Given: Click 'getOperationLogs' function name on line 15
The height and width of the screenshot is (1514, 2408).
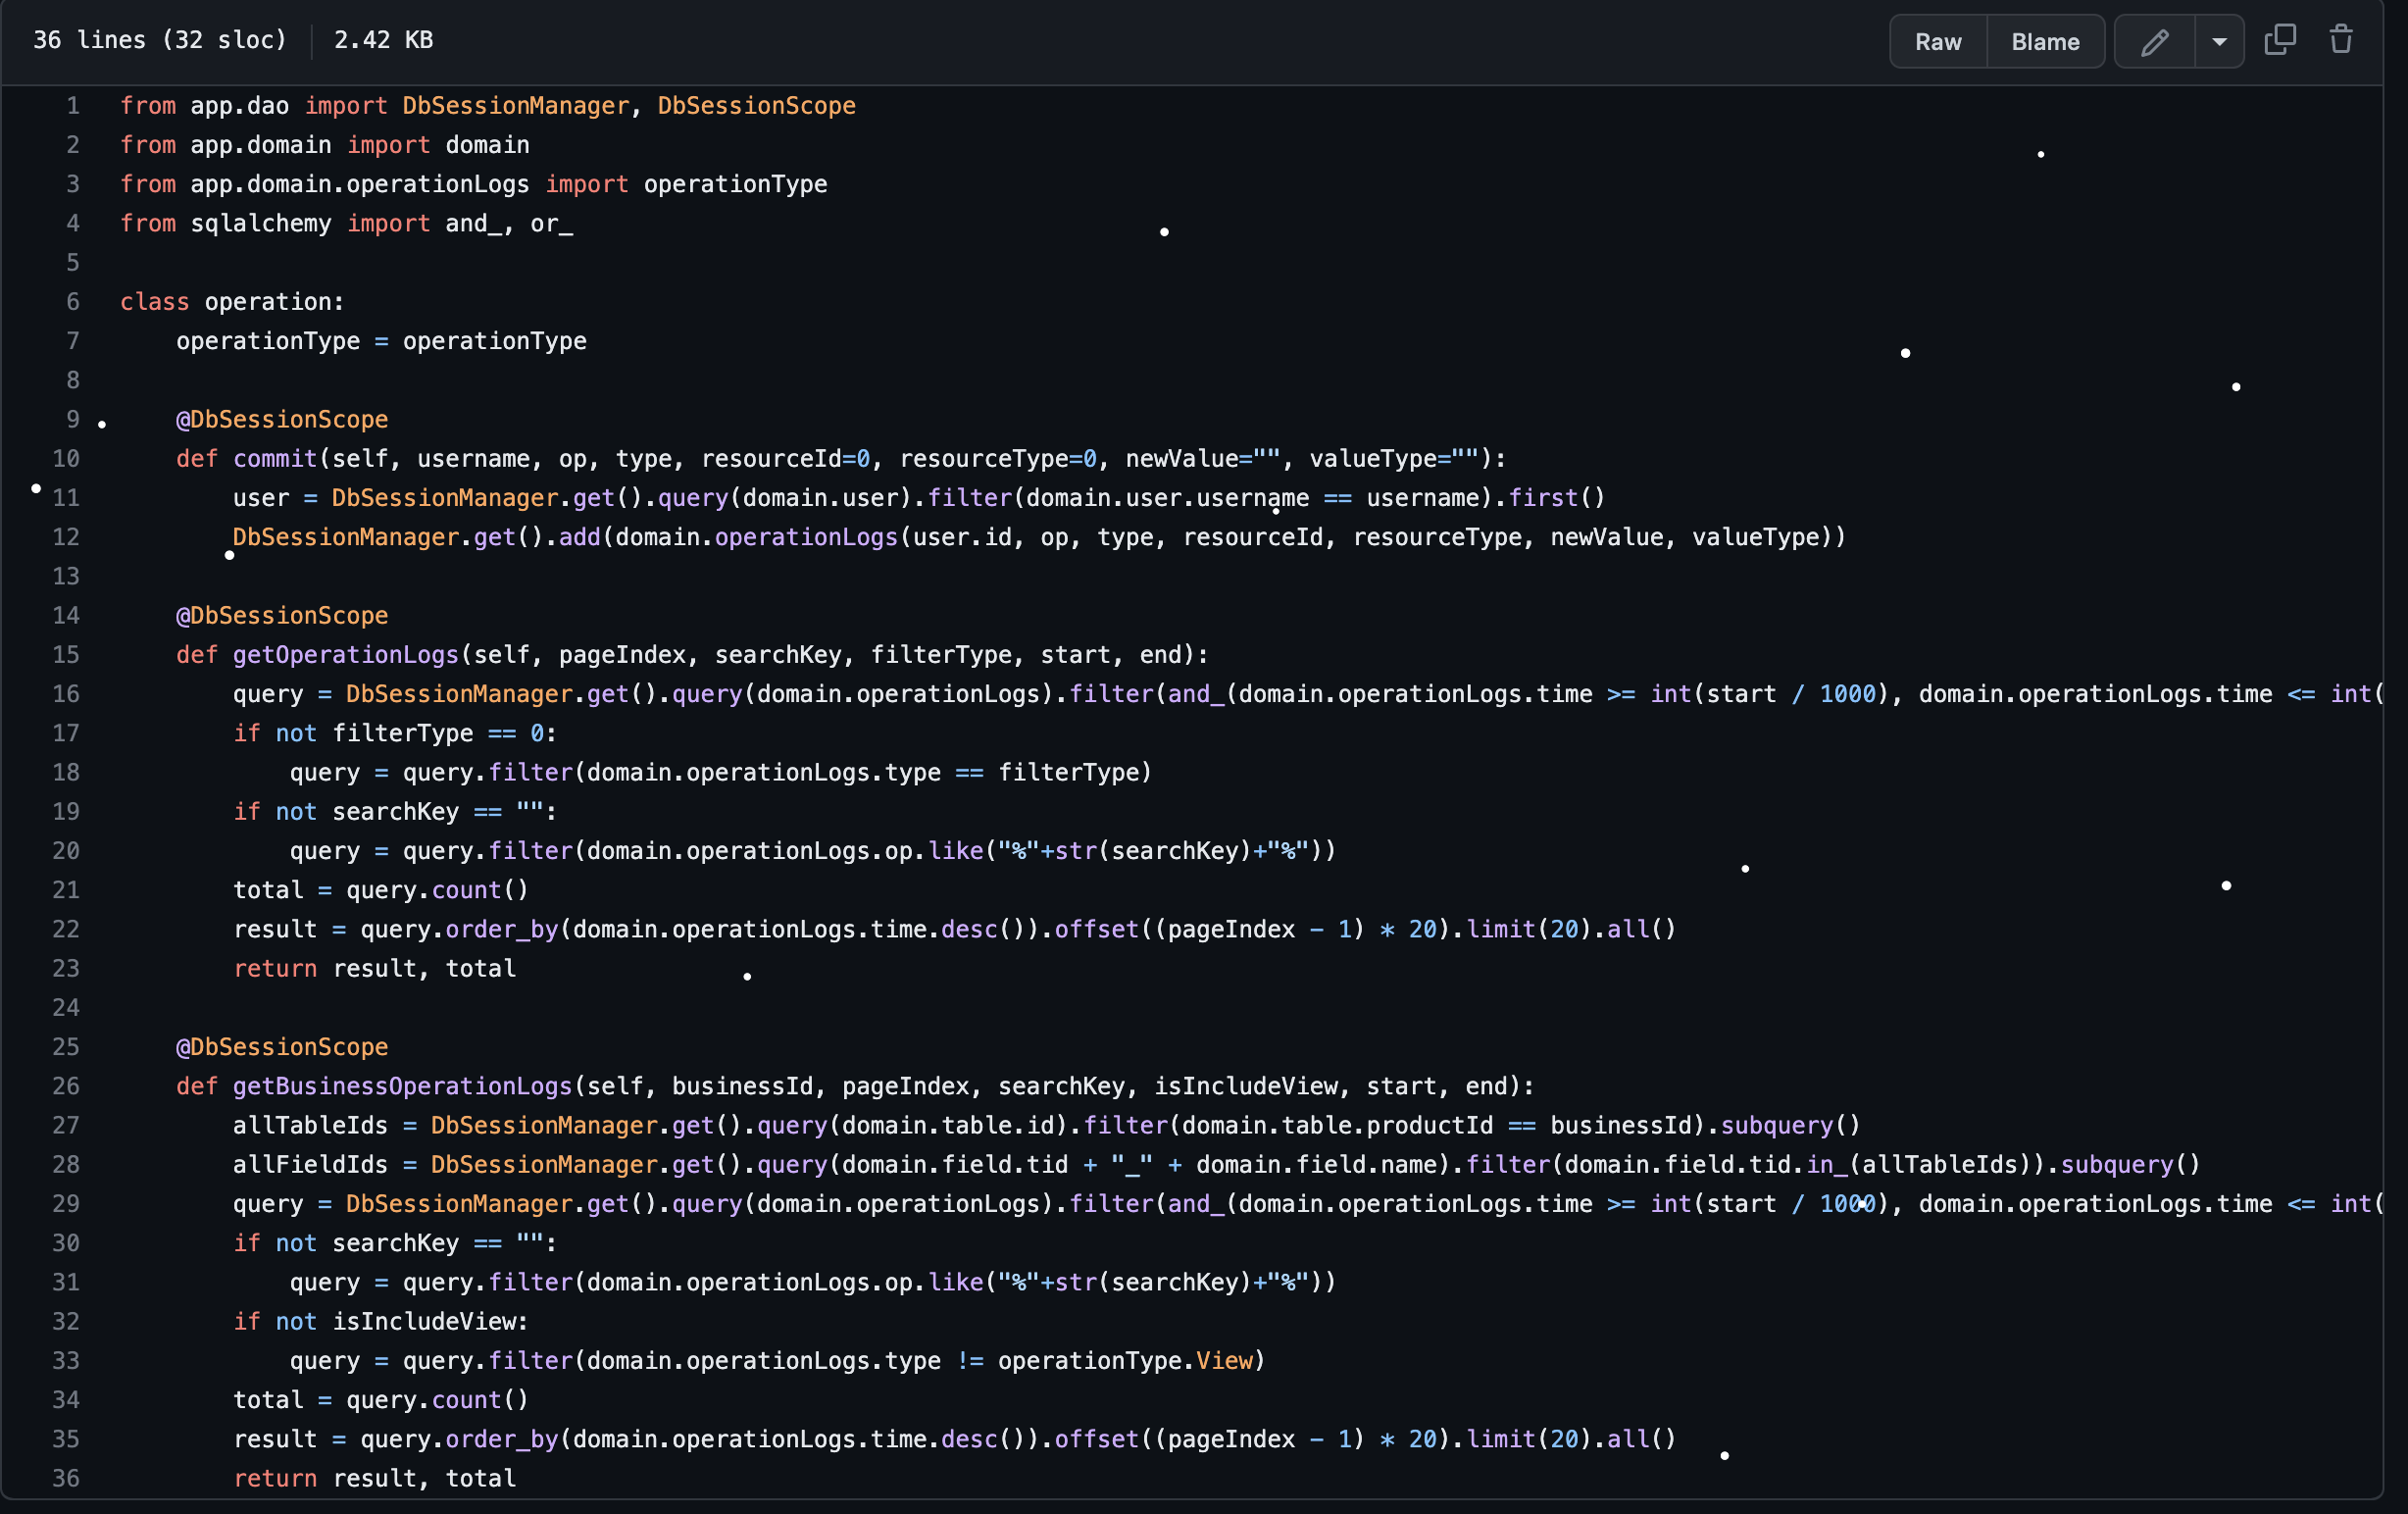Looking at the screenshot, I should pos(346,655).
